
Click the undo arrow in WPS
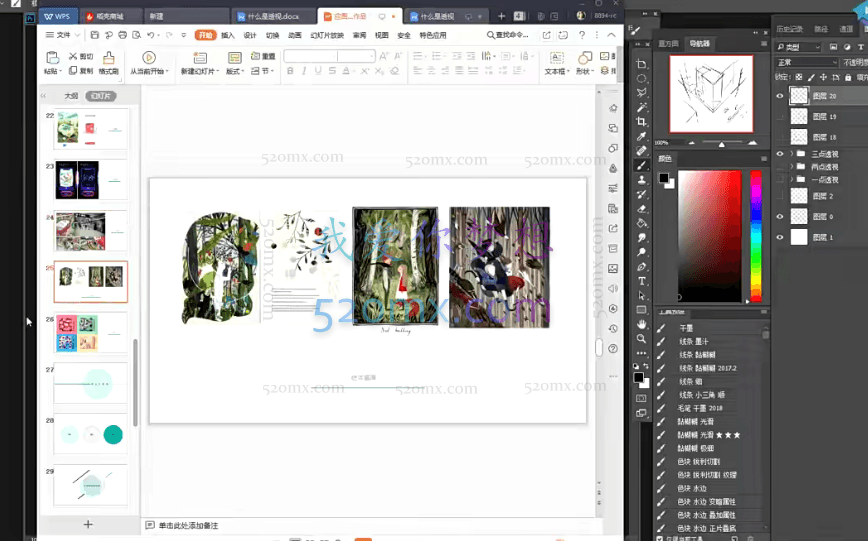coord(151,35)
